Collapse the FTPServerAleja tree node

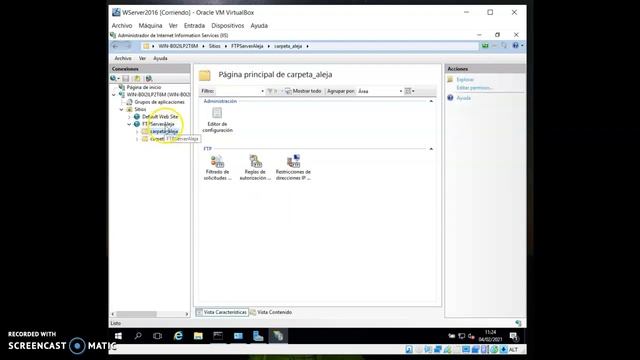[129, 124]
